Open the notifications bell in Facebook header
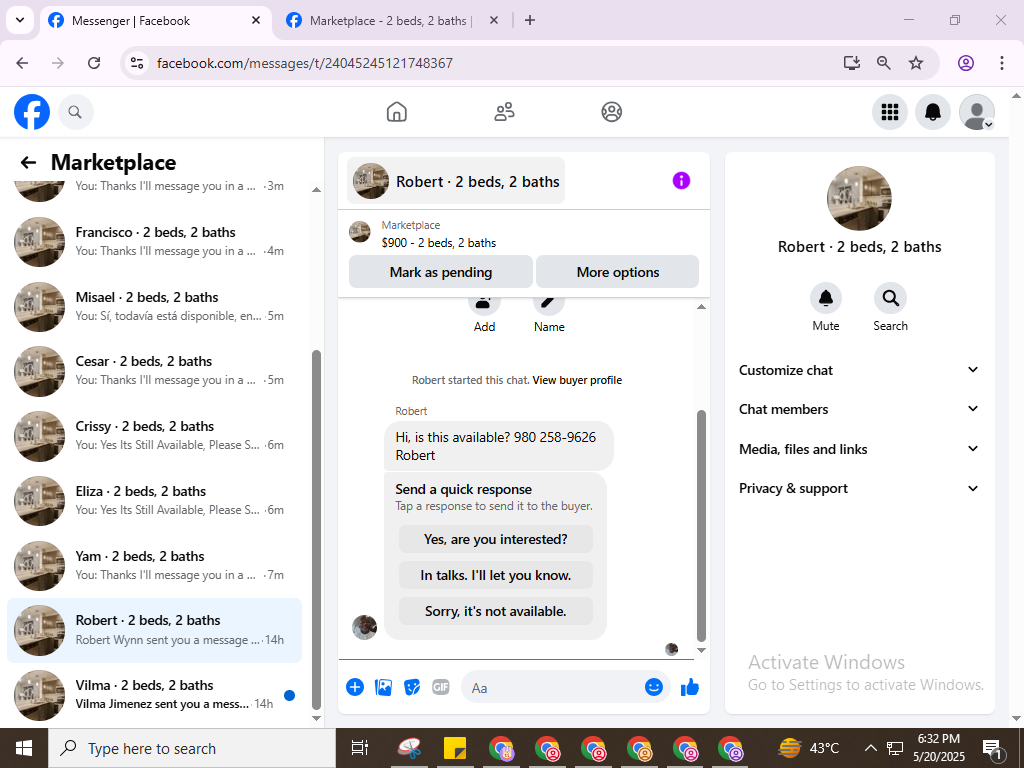This screenshot has width=1024, height=768. click(933, 112)
